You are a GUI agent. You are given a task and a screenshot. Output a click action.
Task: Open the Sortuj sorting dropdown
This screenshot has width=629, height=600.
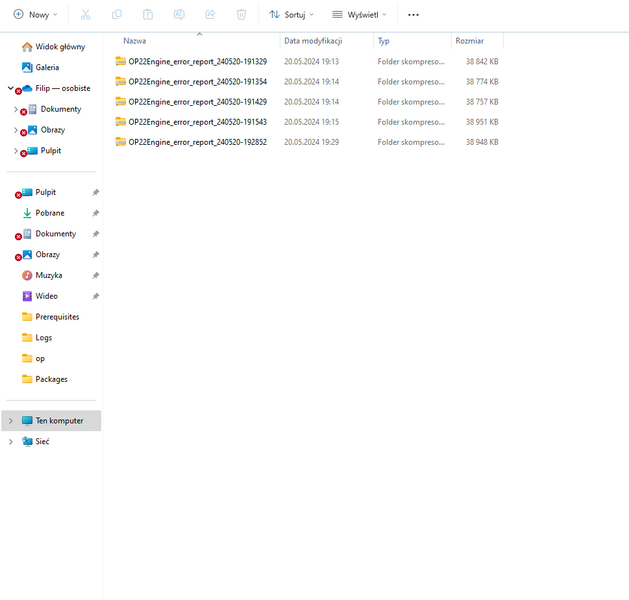point(291,15)
